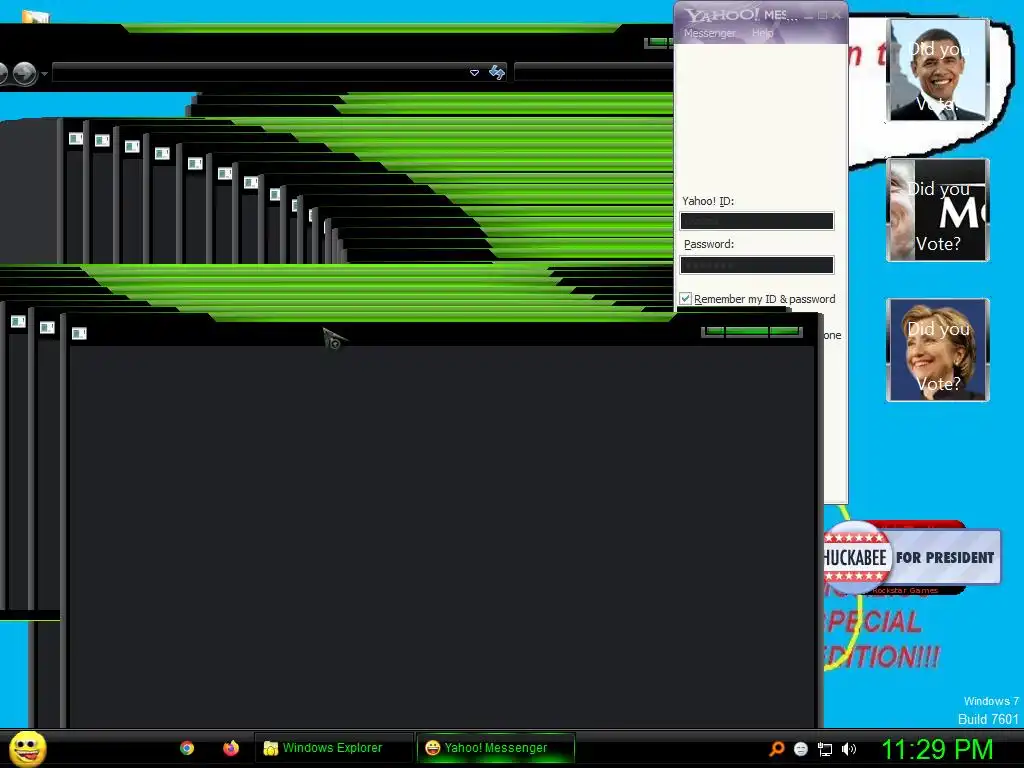Close the Yahoo! Messenger window

point(837,16)
